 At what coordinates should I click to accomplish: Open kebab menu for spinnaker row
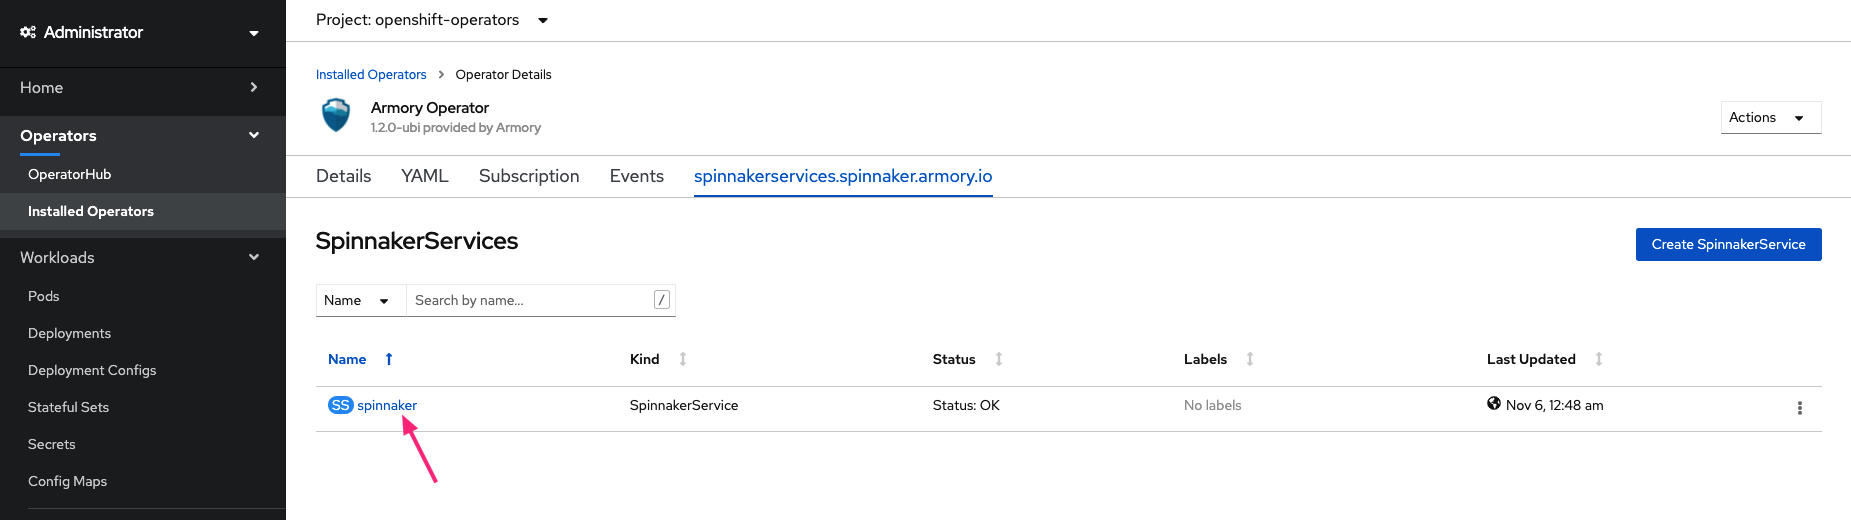coord(1799,408)
